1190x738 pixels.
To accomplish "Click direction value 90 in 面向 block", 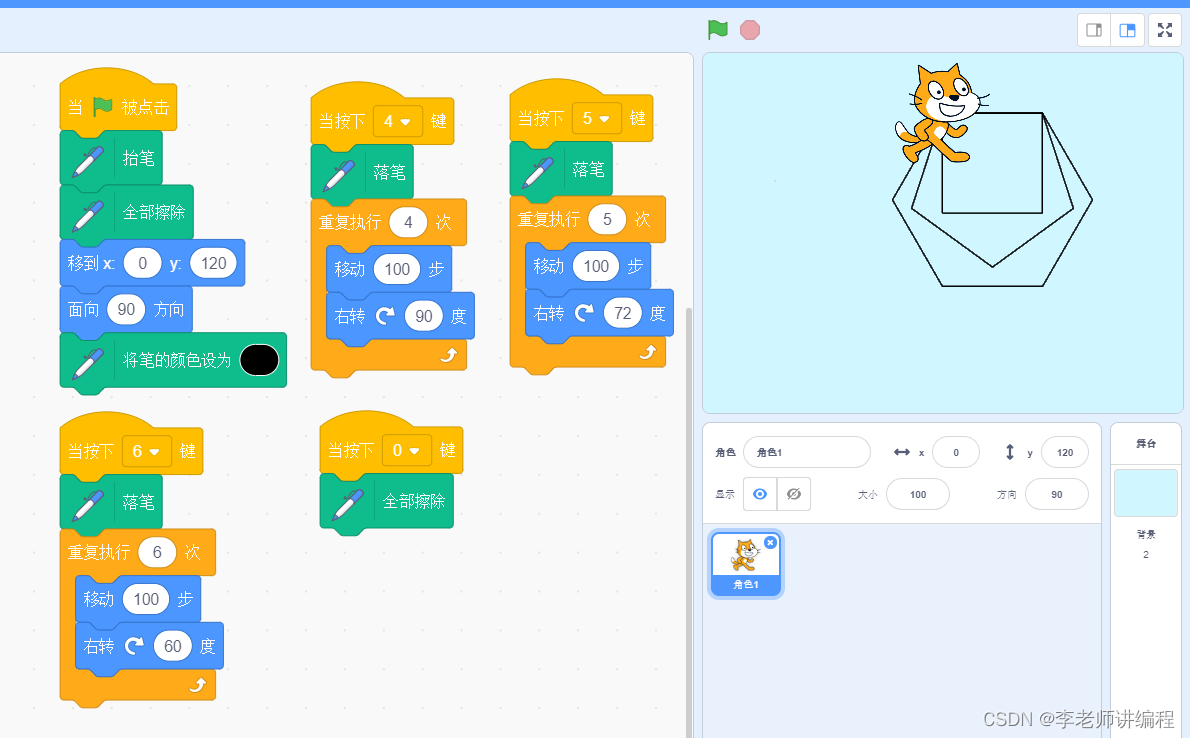I will (126, 309).
